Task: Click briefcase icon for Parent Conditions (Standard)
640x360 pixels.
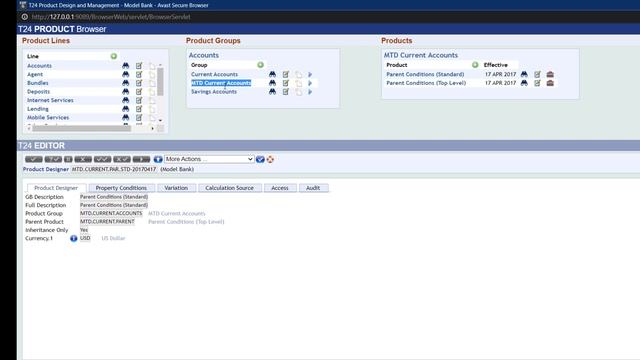Action: pos(550,74)
